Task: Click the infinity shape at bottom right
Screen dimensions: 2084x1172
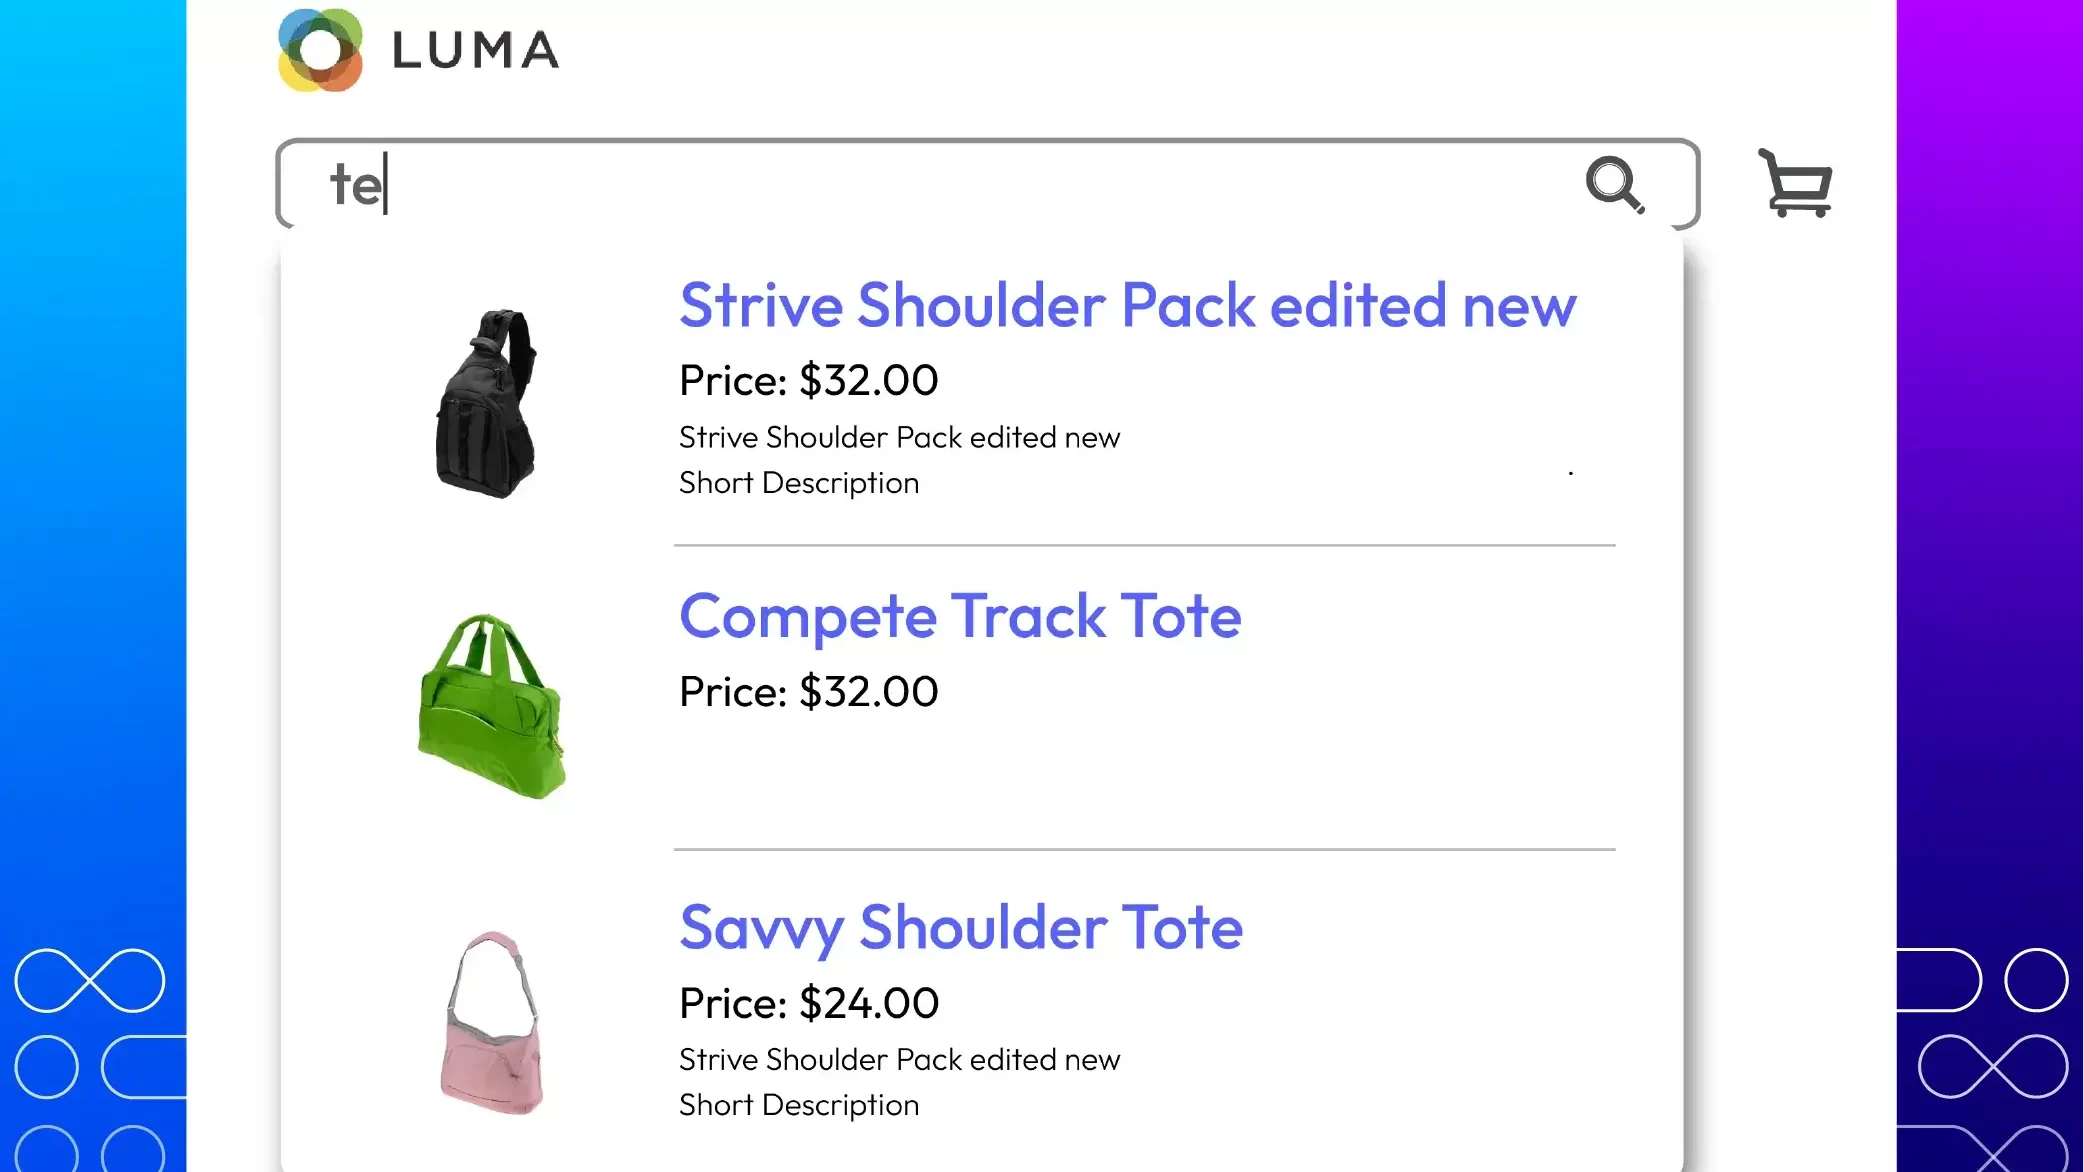Action: (1992, 1067)
